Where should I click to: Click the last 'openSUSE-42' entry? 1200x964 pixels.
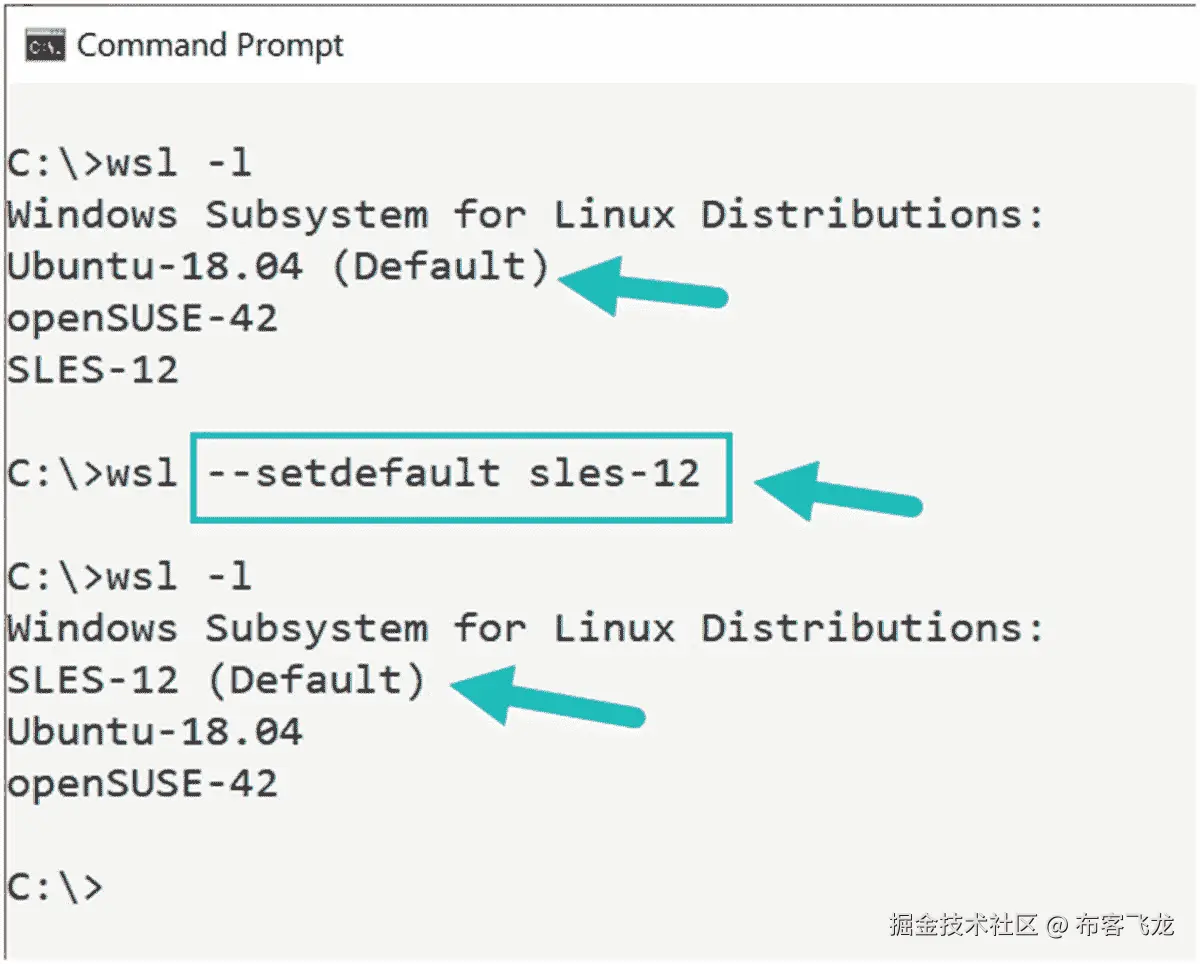[142, 785]
